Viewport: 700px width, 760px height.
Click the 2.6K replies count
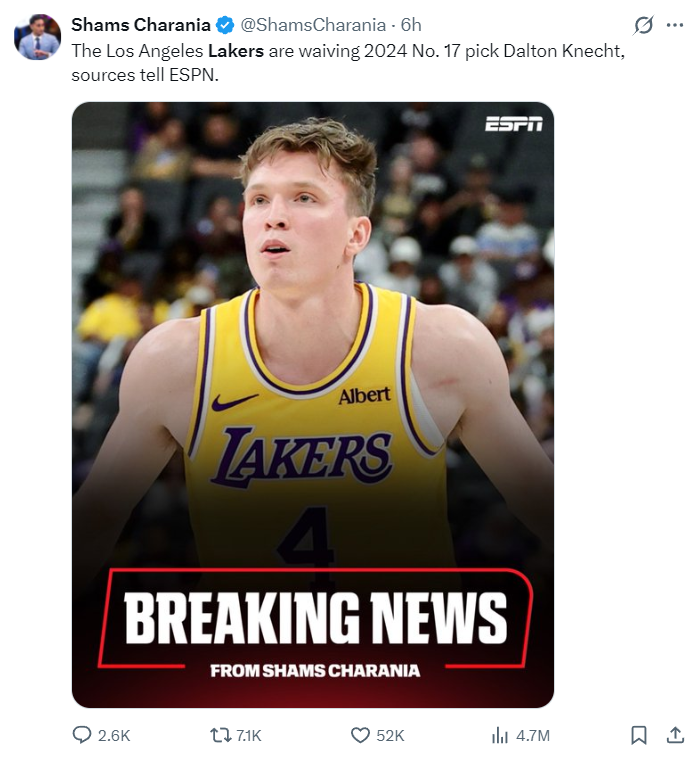click(x=114, y=736)
